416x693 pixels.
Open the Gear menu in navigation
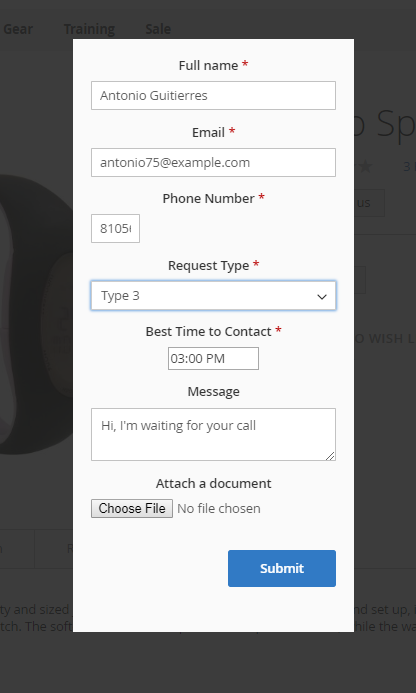[17, 29]
